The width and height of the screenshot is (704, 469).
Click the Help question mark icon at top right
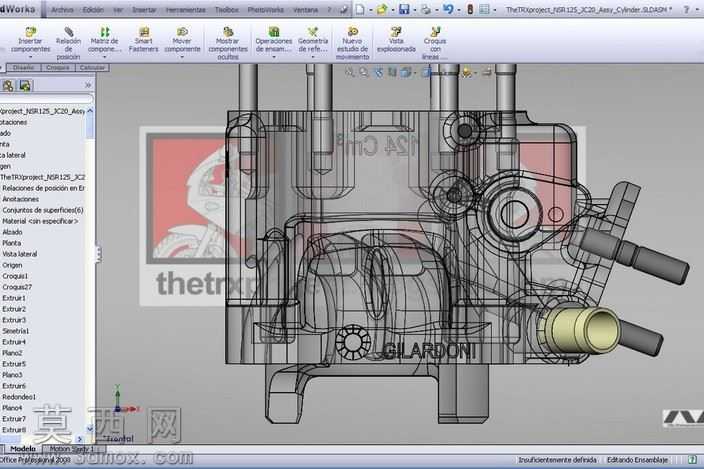coord(686,9)
